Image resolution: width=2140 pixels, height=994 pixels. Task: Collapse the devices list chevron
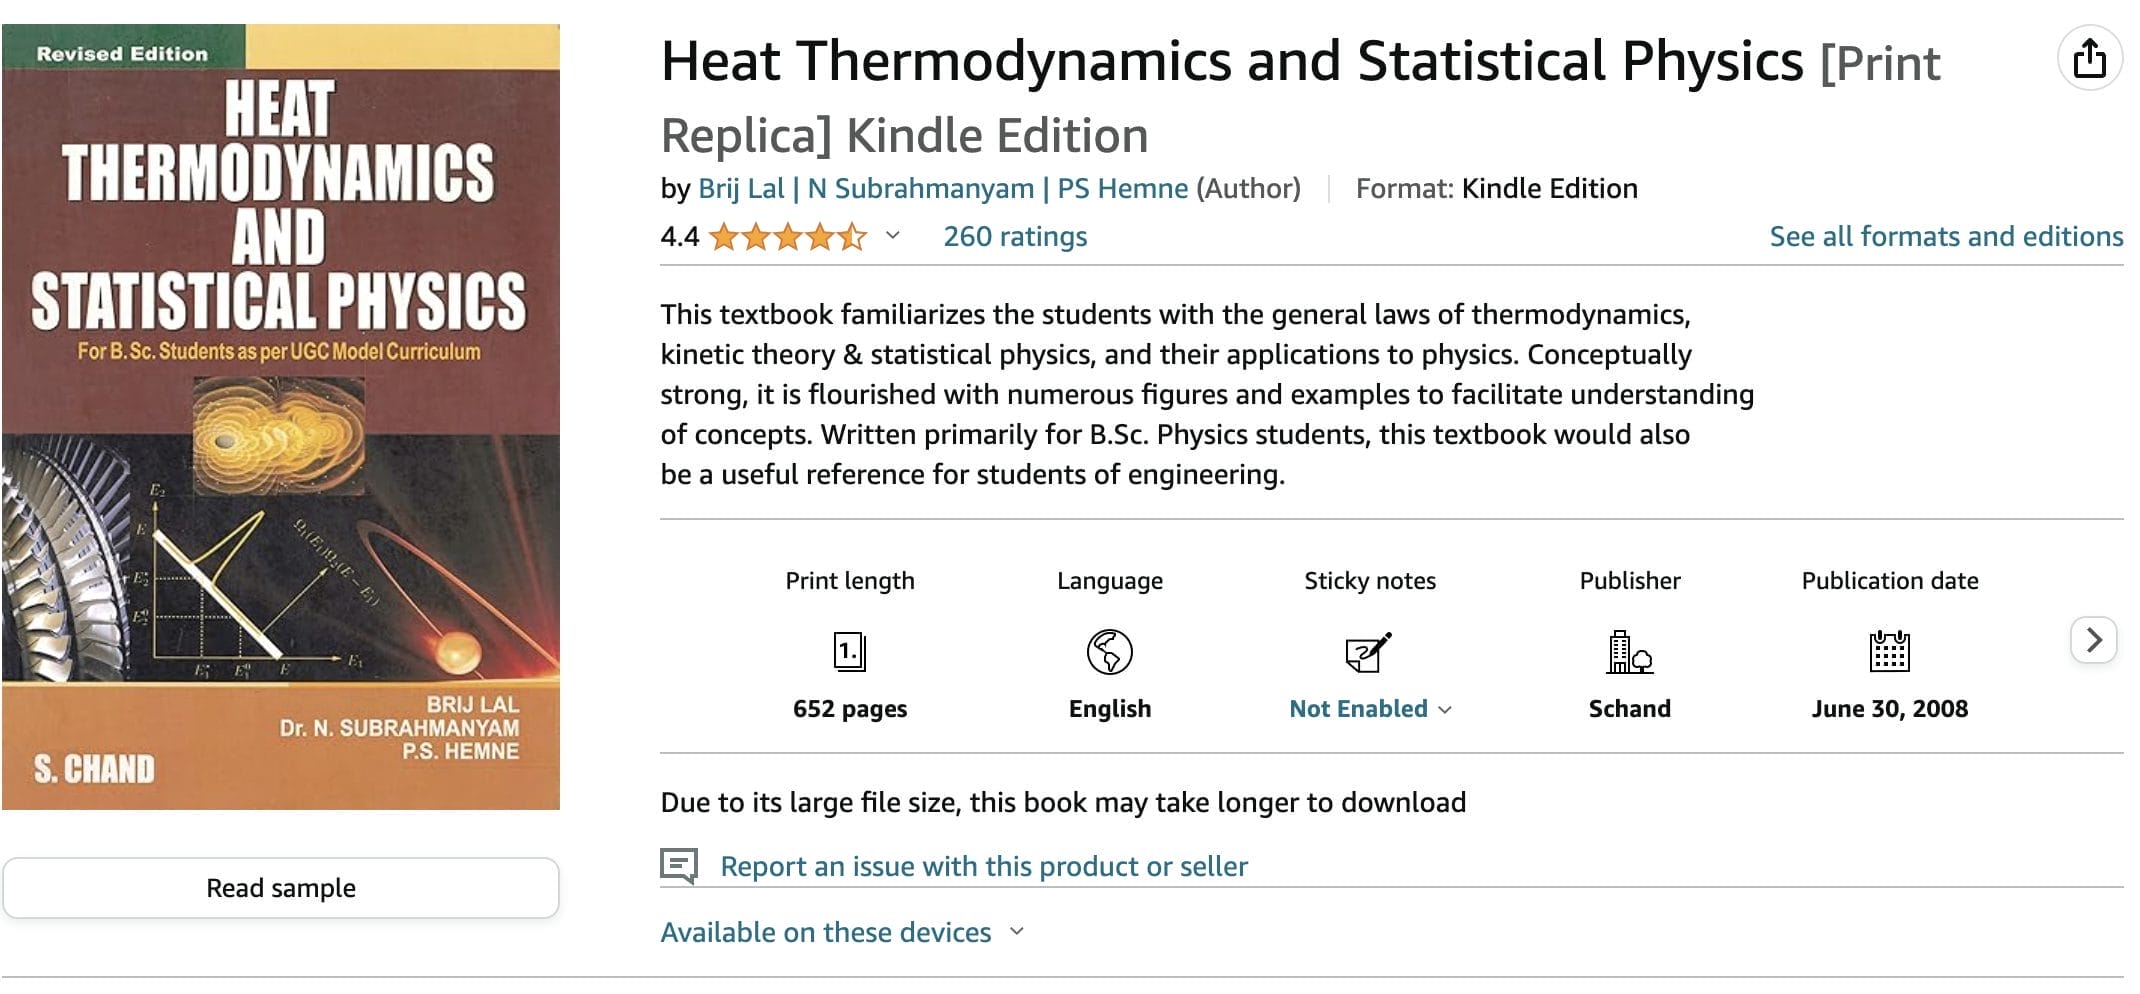1016,932
